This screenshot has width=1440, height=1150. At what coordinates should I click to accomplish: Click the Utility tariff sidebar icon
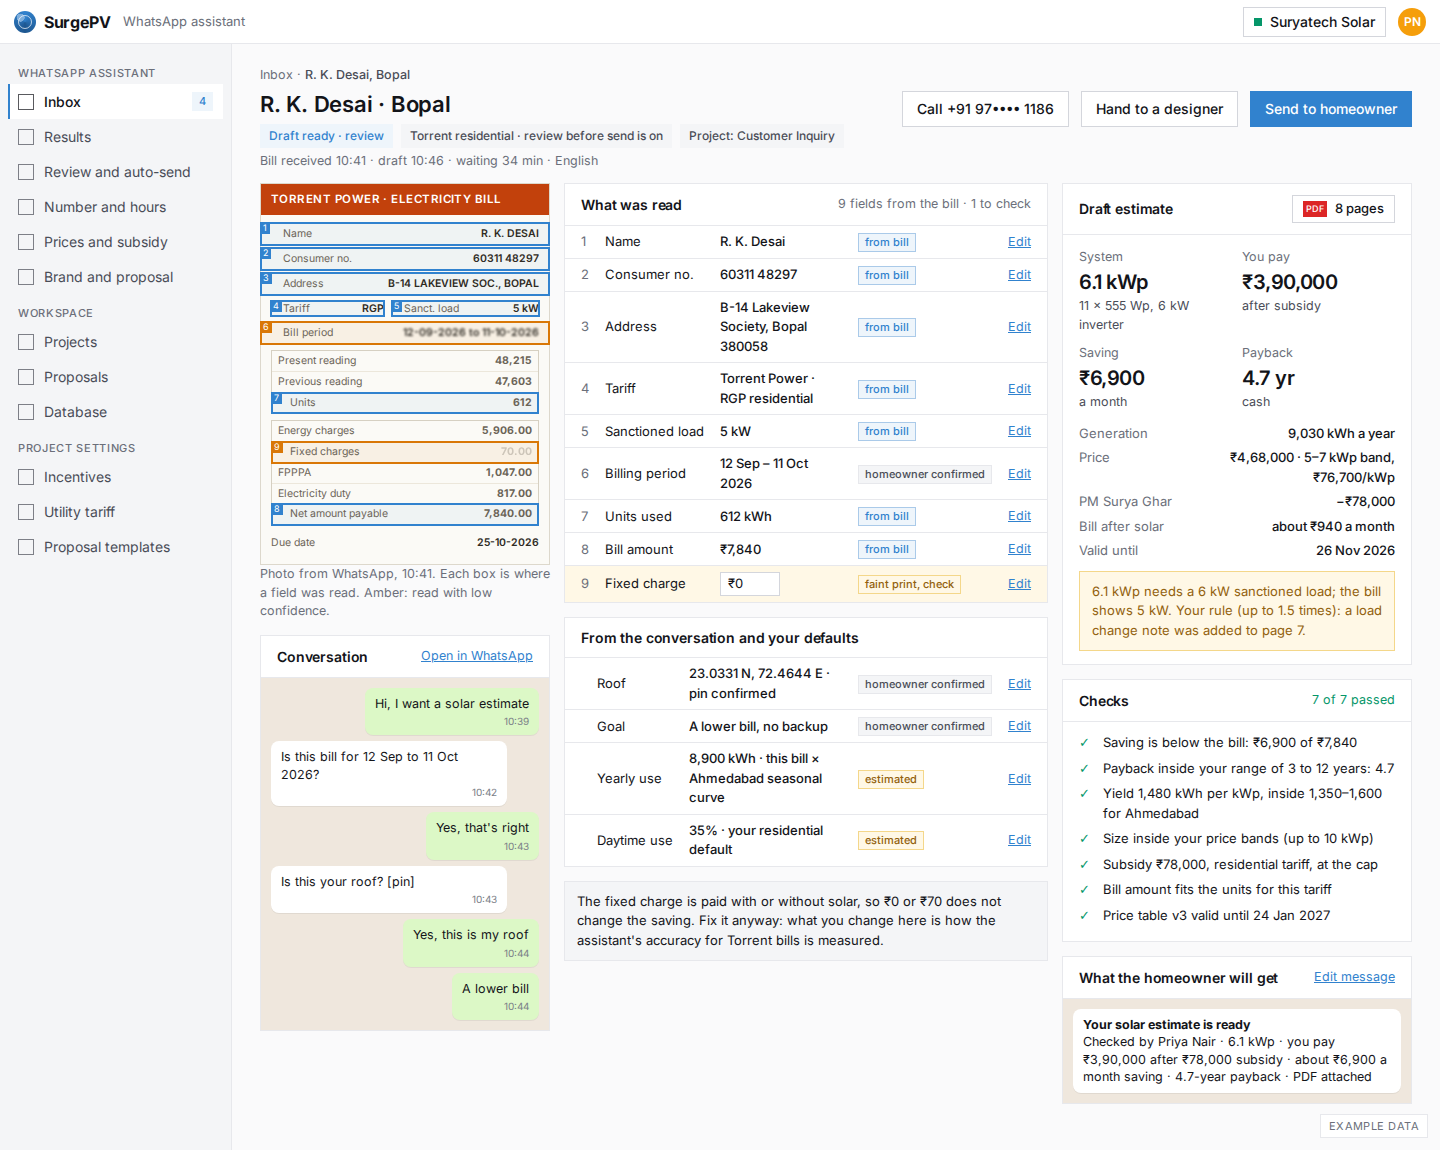pyautogui.click(x=26, y=512)
